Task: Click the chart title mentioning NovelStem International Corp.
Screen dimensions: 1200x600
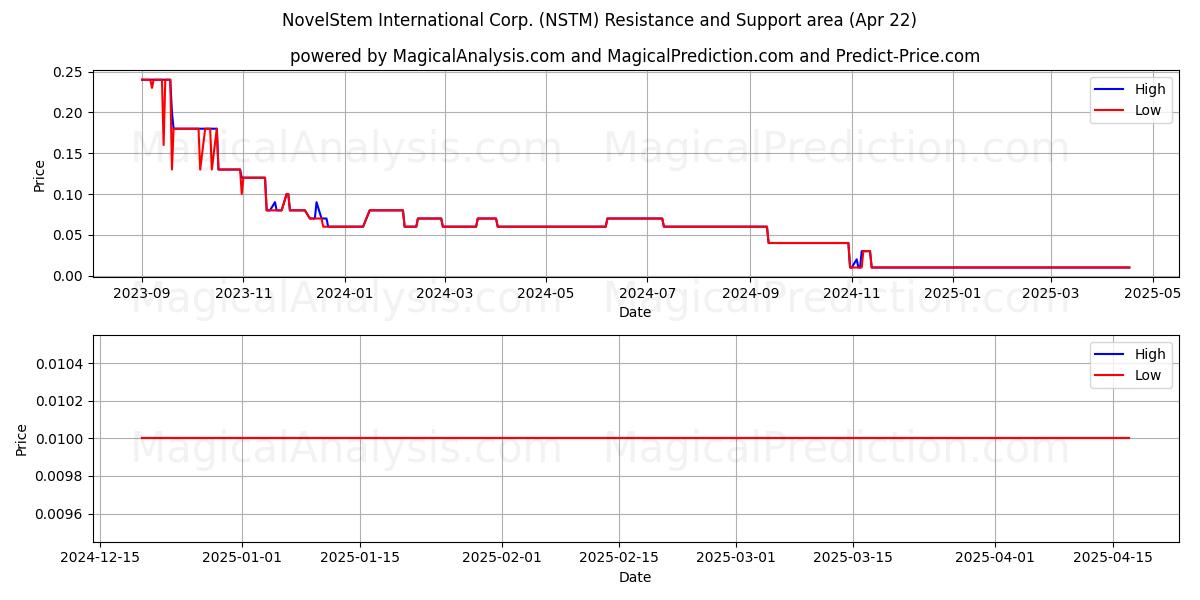Action: point(599,20)
